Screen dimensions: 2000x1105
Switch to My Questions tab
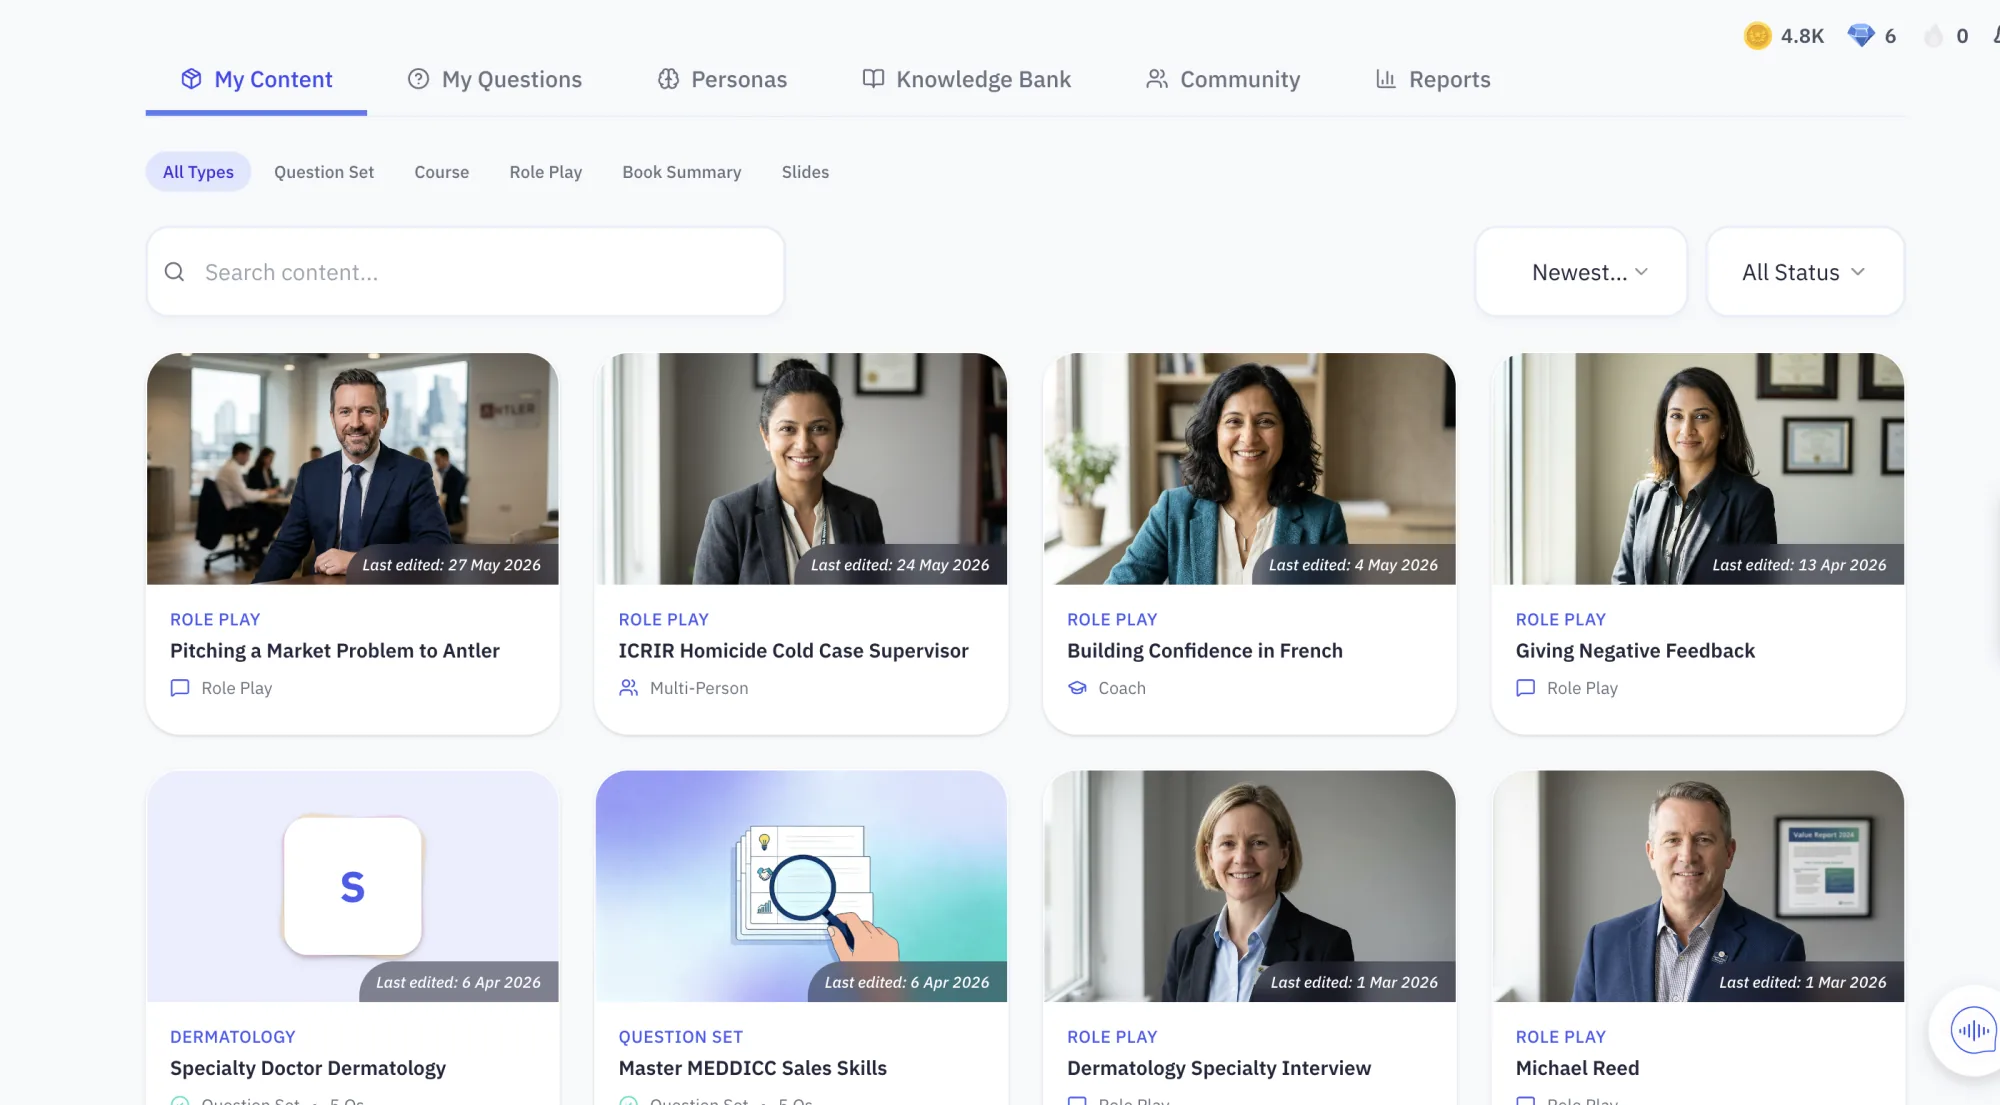click(494, 79)
